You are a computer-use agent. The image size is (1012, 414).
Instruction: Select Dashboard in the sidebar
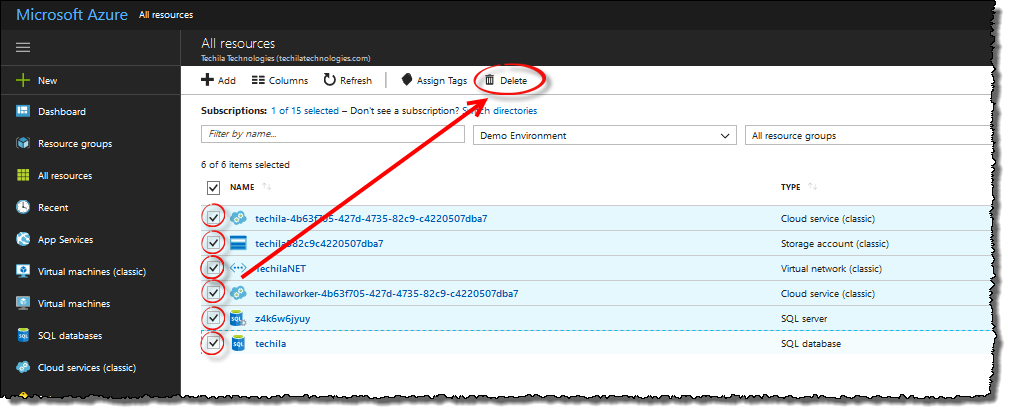point(62,112)
